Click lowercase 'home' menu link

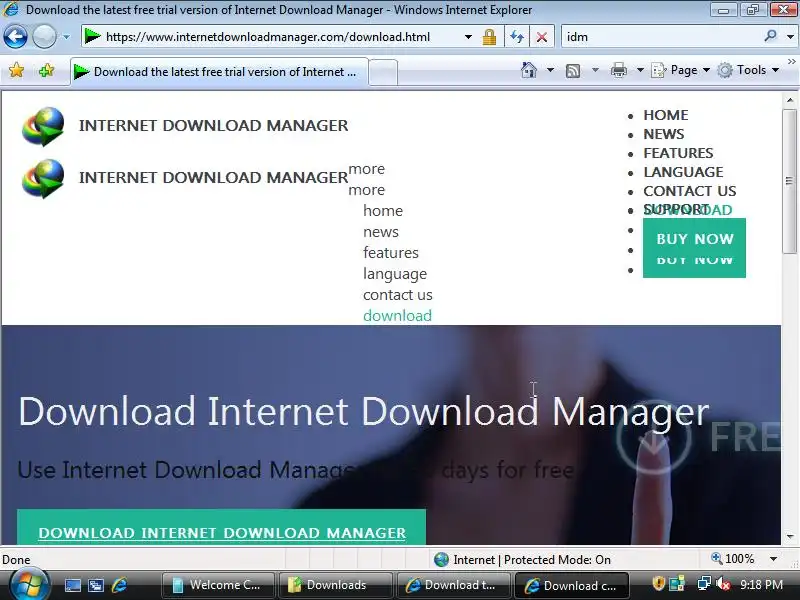[383, 211]
